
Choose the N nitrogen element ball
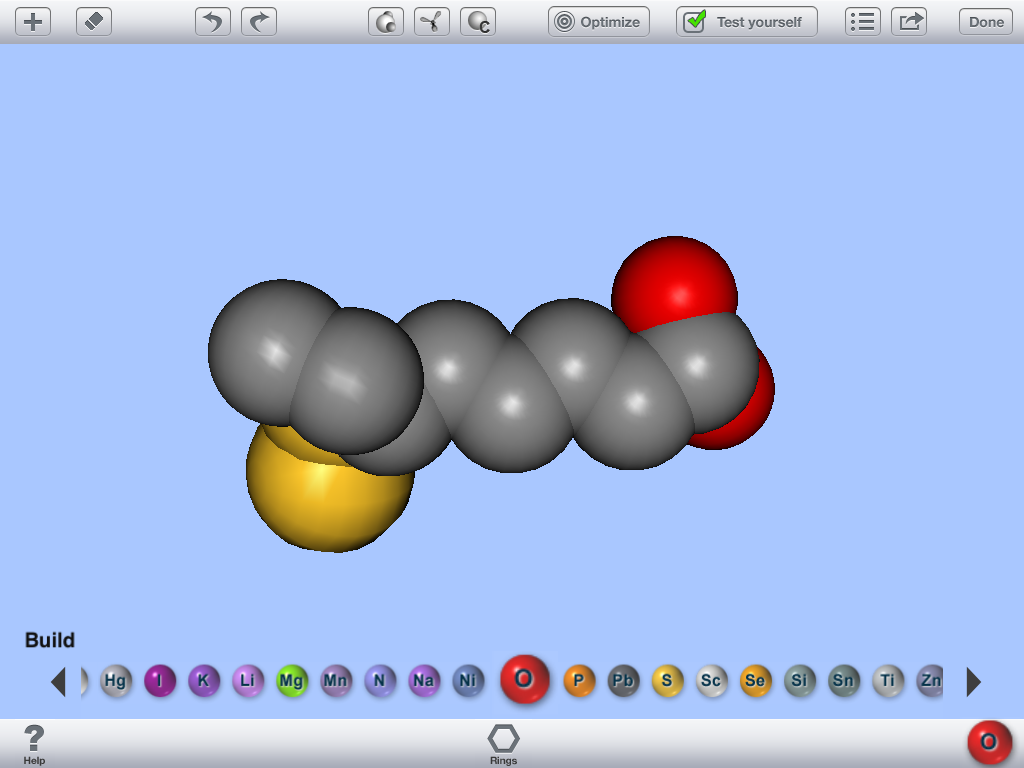tap(379, 680)
